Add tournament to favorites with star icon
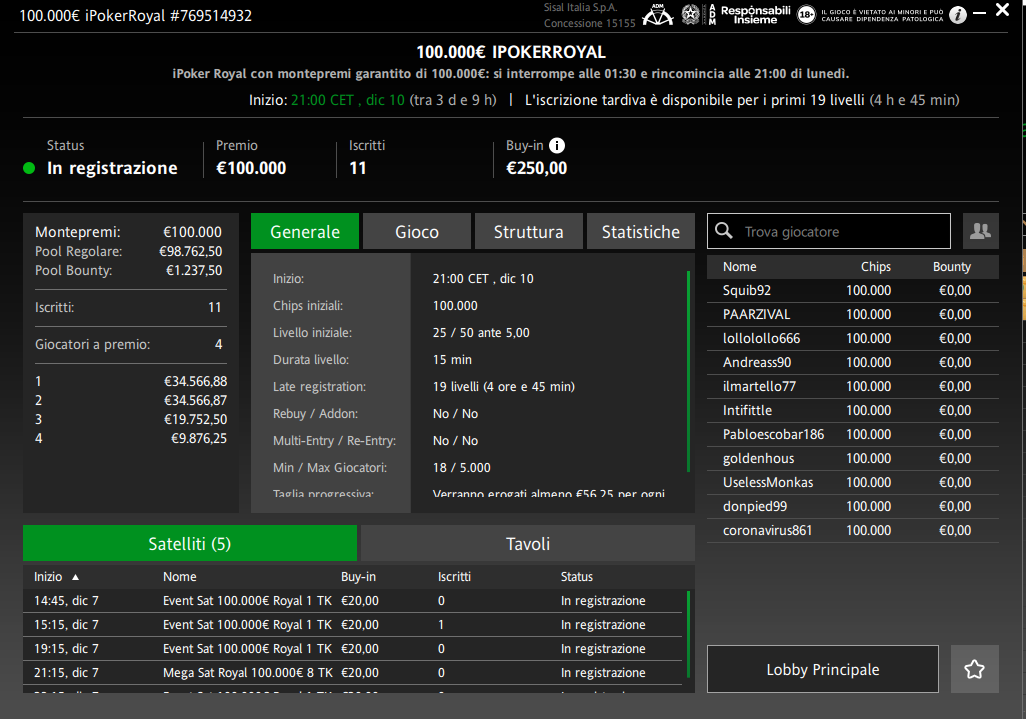This screenshot has width=1026, height=719. click(974, 669)
